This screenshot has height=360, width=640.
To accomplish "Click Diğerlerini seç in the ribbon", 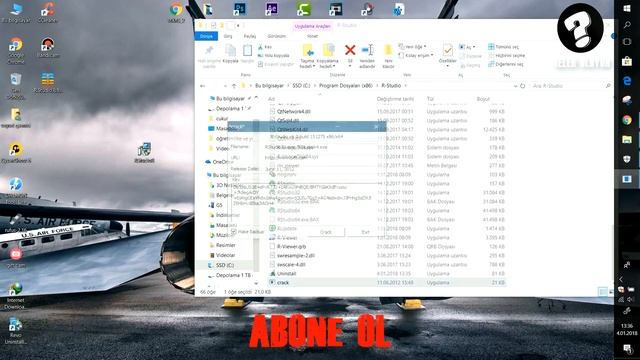I will 505,64.
